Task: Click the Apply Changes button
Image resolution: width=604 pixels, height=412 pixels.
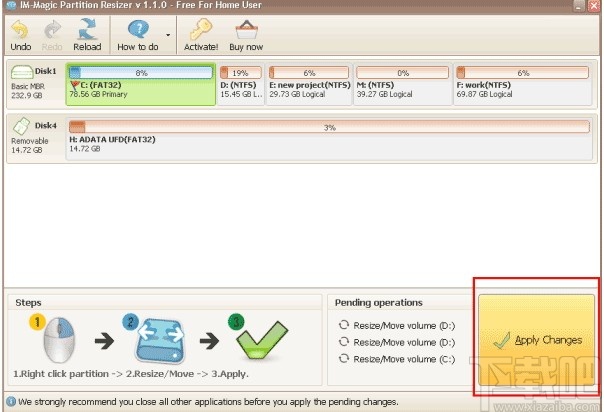Action: coord(536,340)
